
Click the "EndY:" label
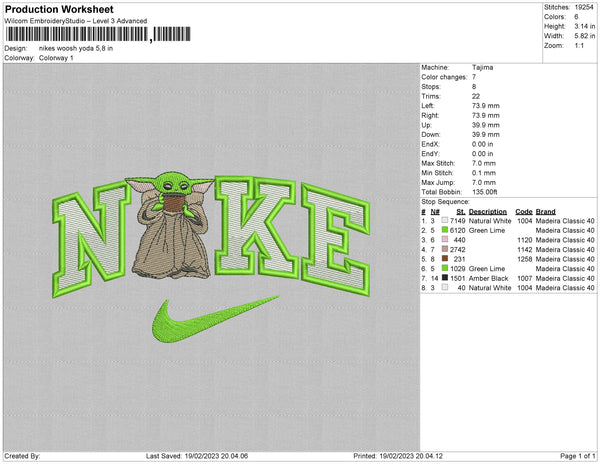430,153
